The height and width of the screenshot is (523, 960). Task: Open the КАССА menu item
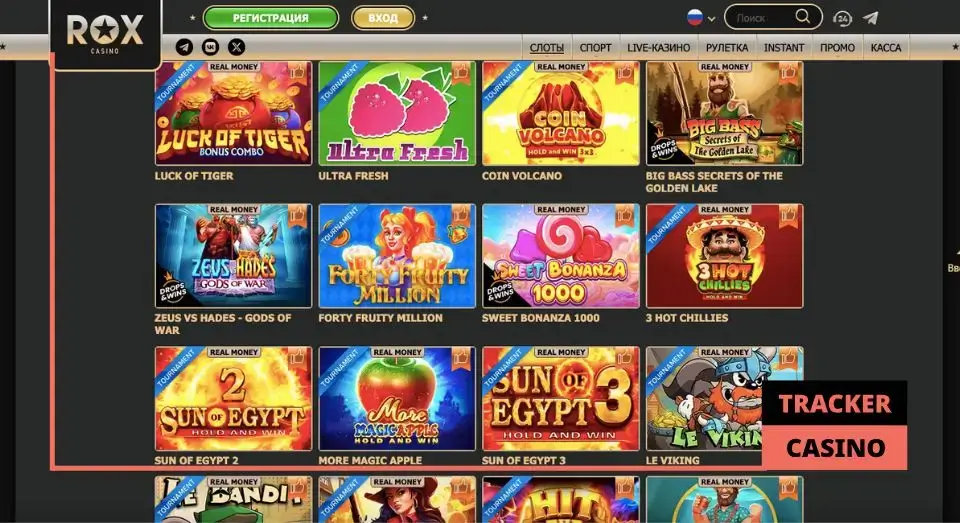click(885, 48)
